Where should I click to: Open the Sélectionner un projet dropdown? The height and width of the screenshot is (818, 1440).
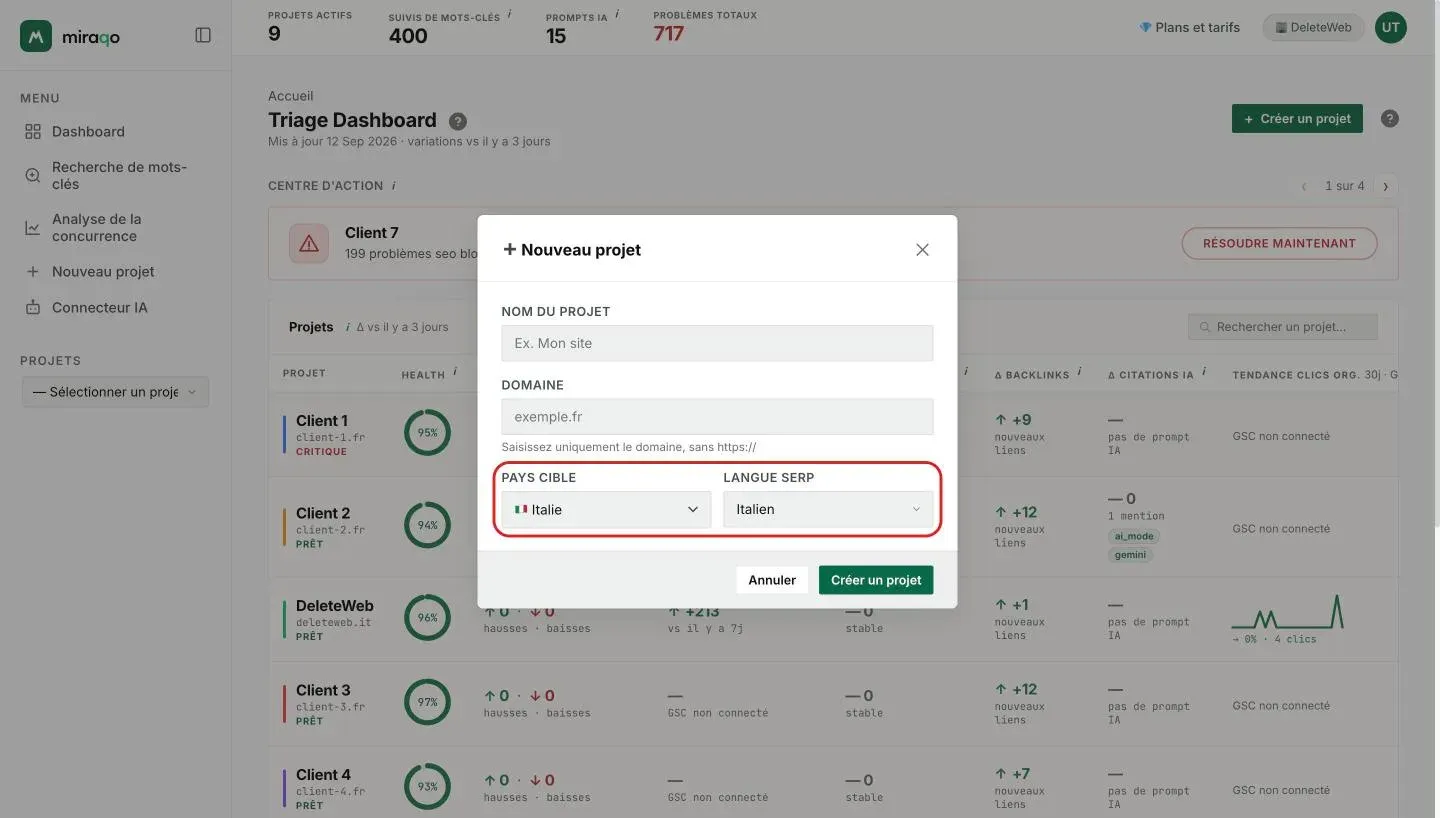click(116, 392)
